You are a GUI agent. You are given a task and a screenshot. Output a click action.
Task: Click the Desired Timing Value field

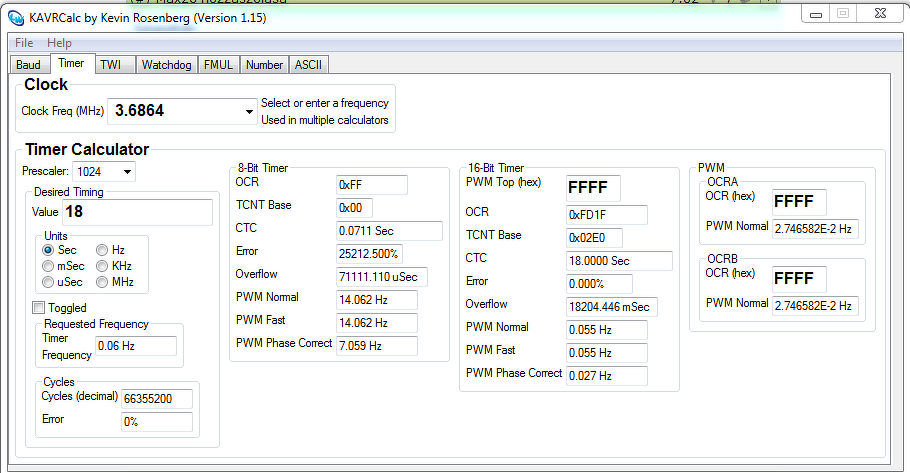pyautogui.click(x=137, y=212)
